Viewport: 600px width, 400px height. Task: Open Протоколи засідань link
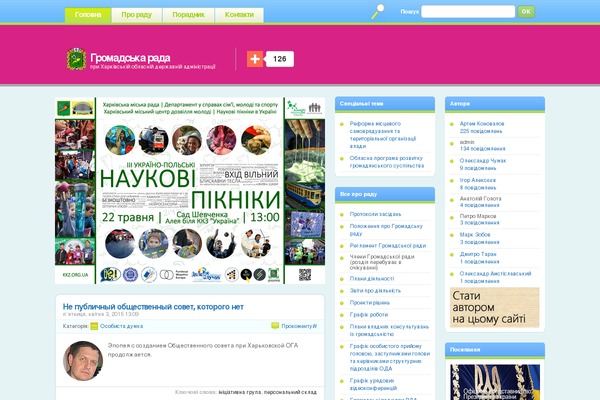point(375,214)
